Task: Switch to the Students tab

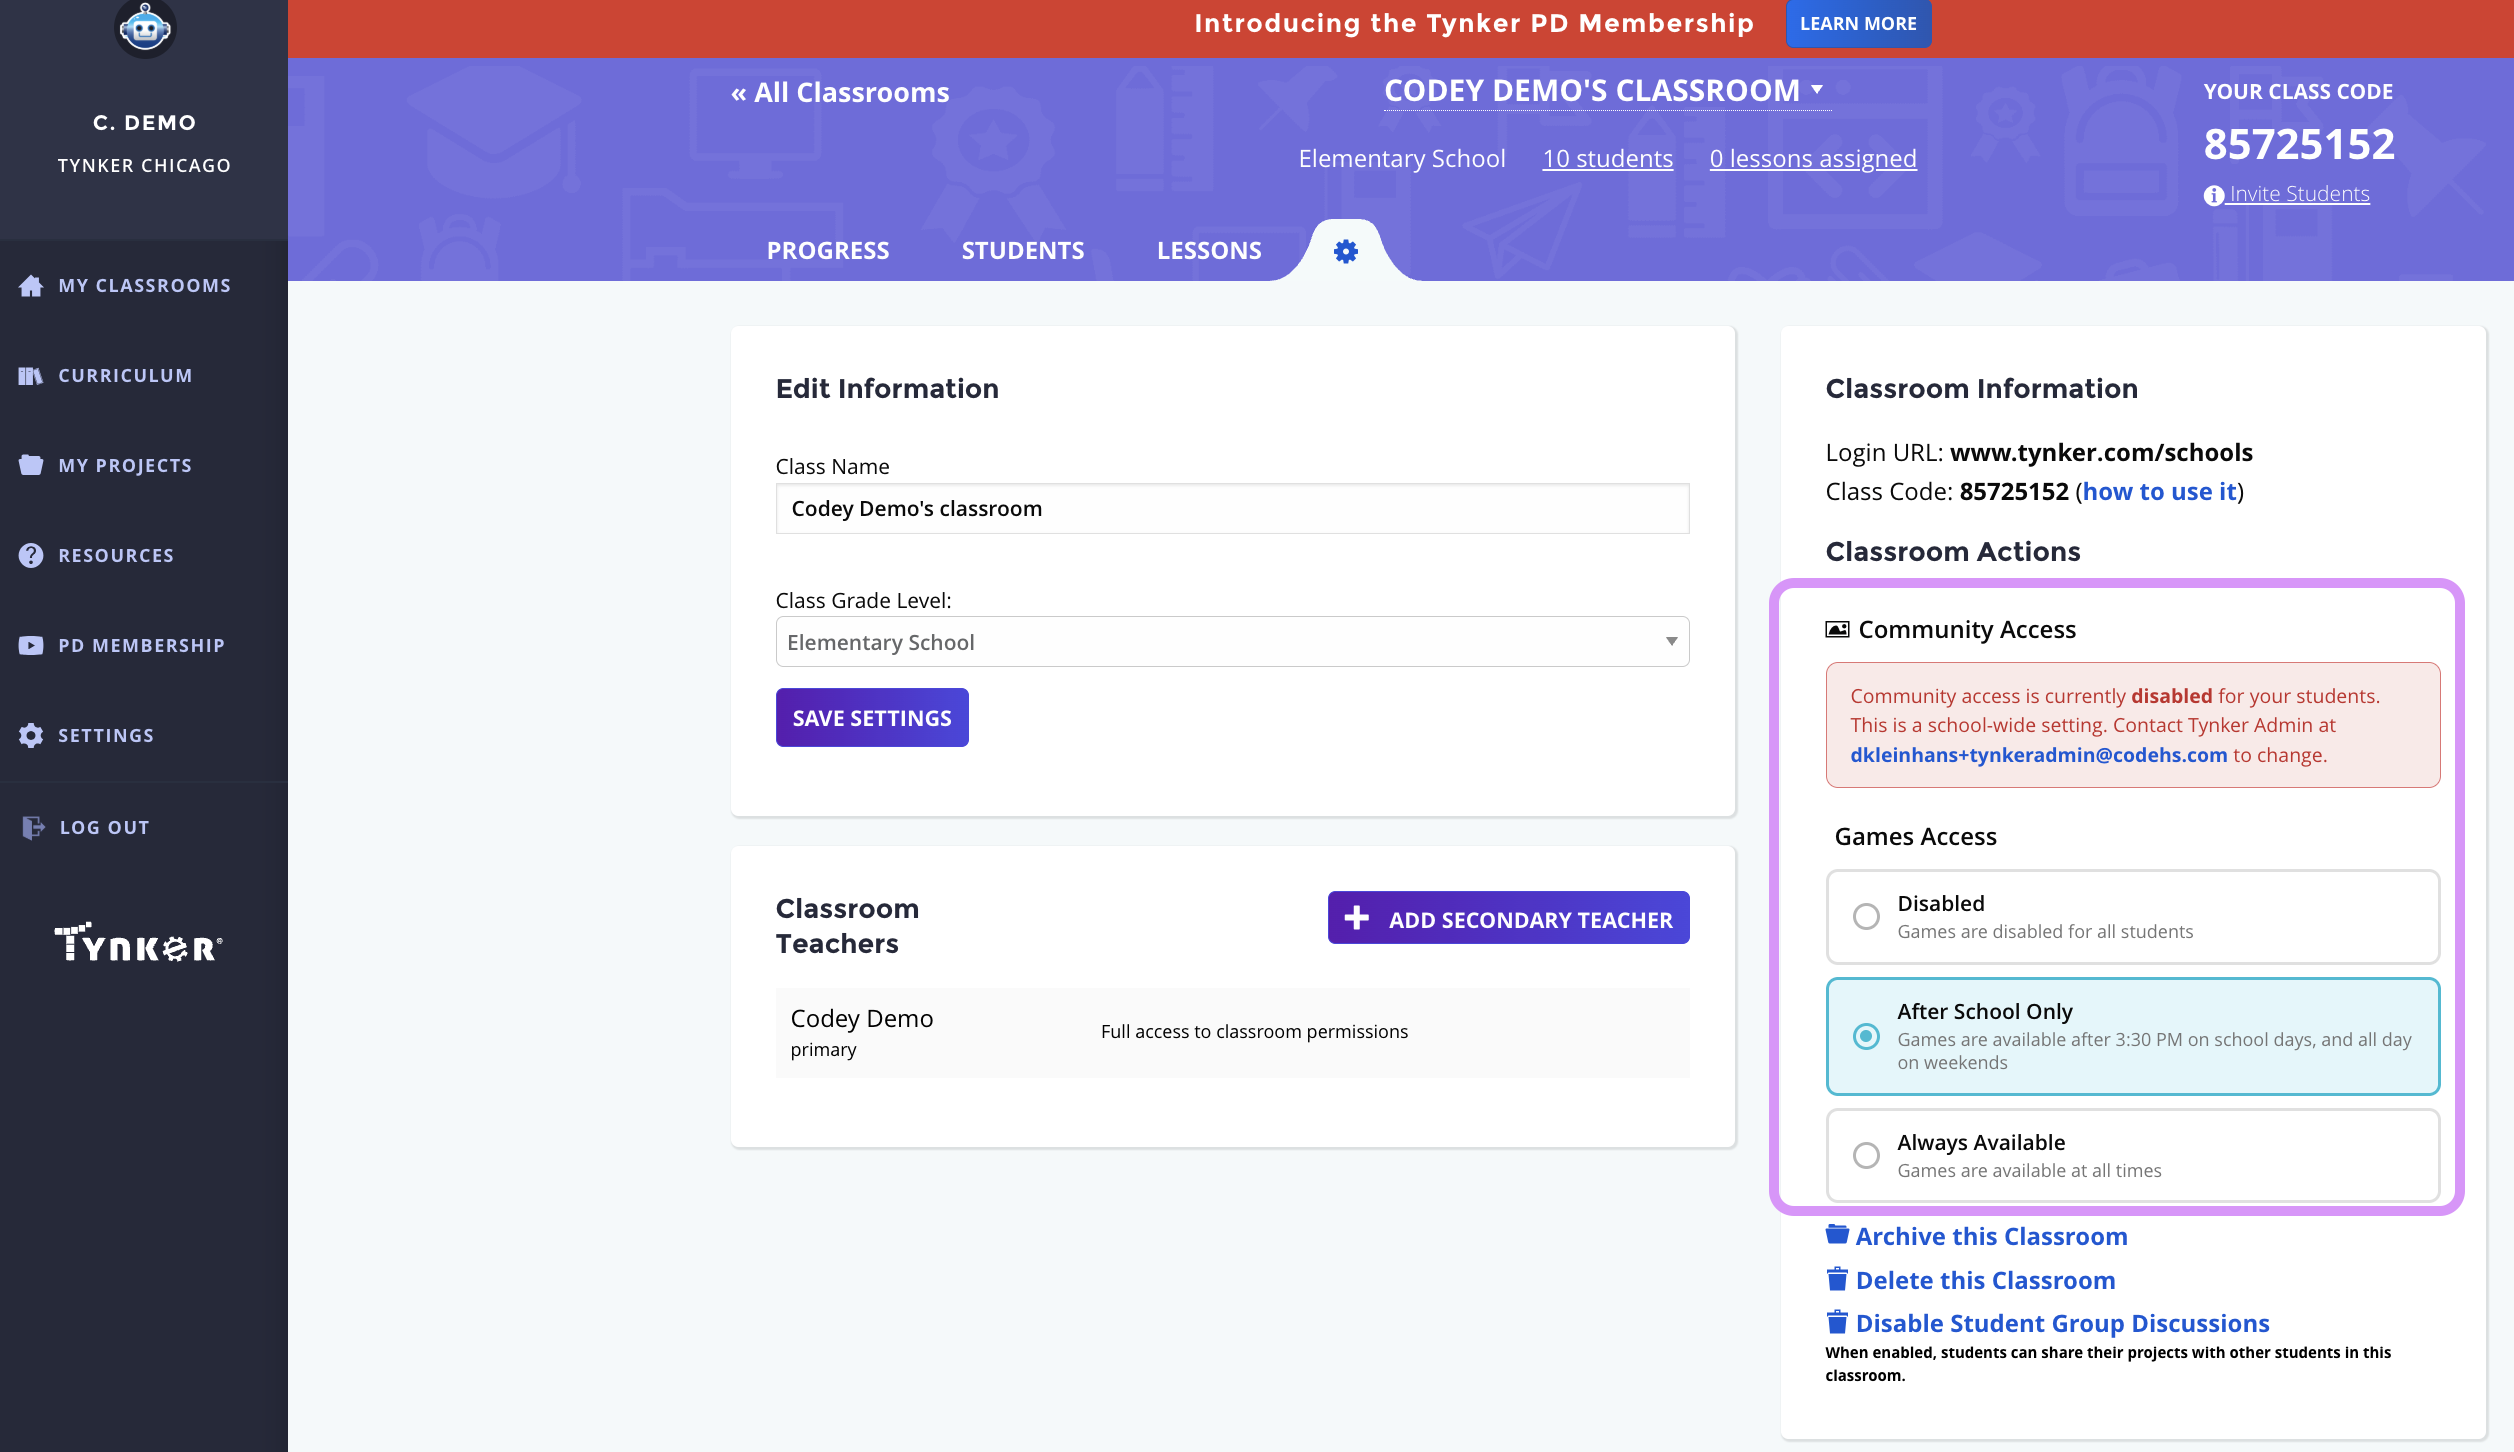Action: coord(1023,251)
